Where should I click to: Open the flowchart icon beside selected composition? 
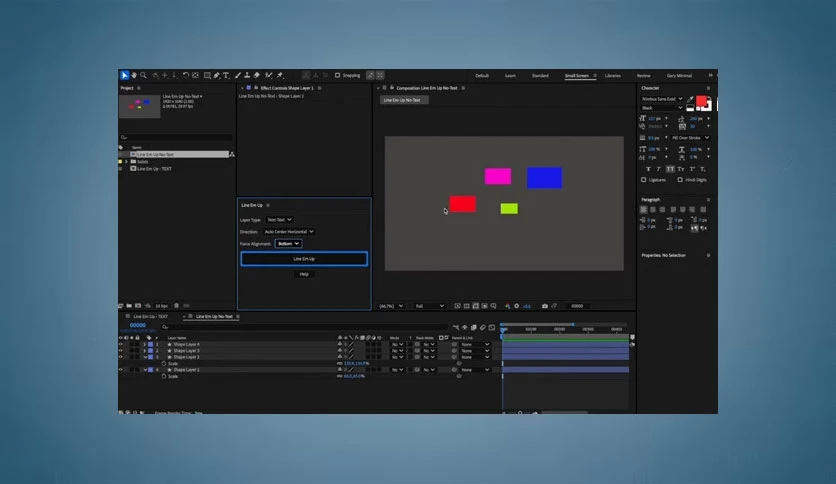point(232,154)
